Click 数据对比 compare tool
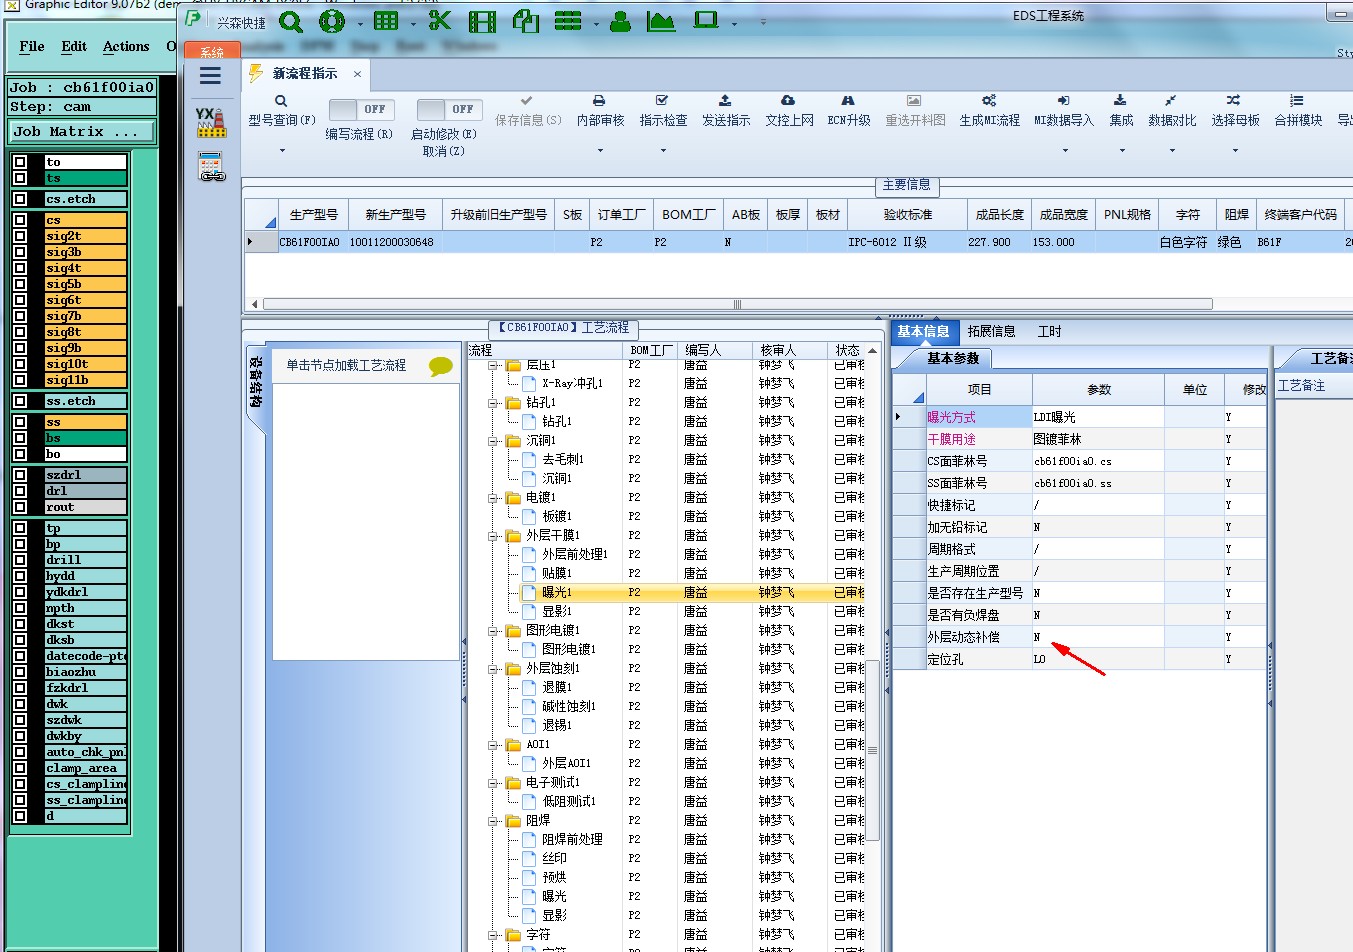Viewport: 1353px width, 952px height. (x=1172, y=111)
